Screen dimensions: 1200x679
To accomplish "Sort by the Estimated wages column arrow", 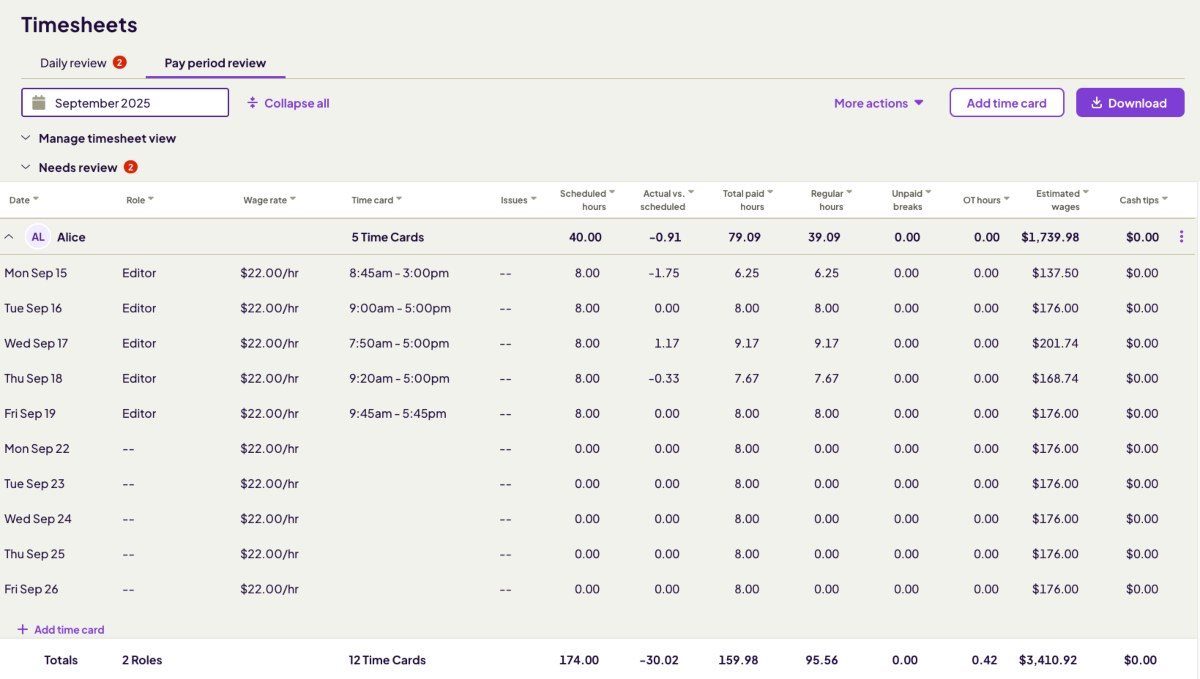I will 1085,193.
